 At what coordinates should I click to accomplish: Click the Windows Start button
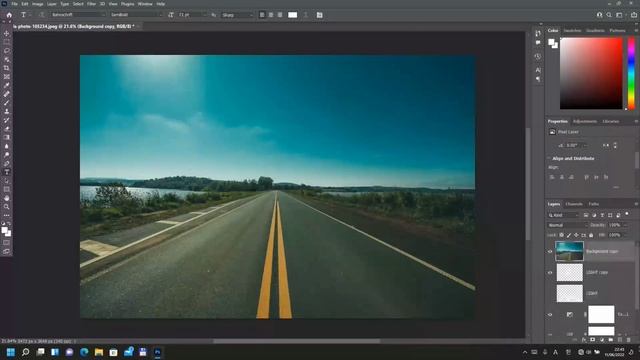click(x=11, y=352)
